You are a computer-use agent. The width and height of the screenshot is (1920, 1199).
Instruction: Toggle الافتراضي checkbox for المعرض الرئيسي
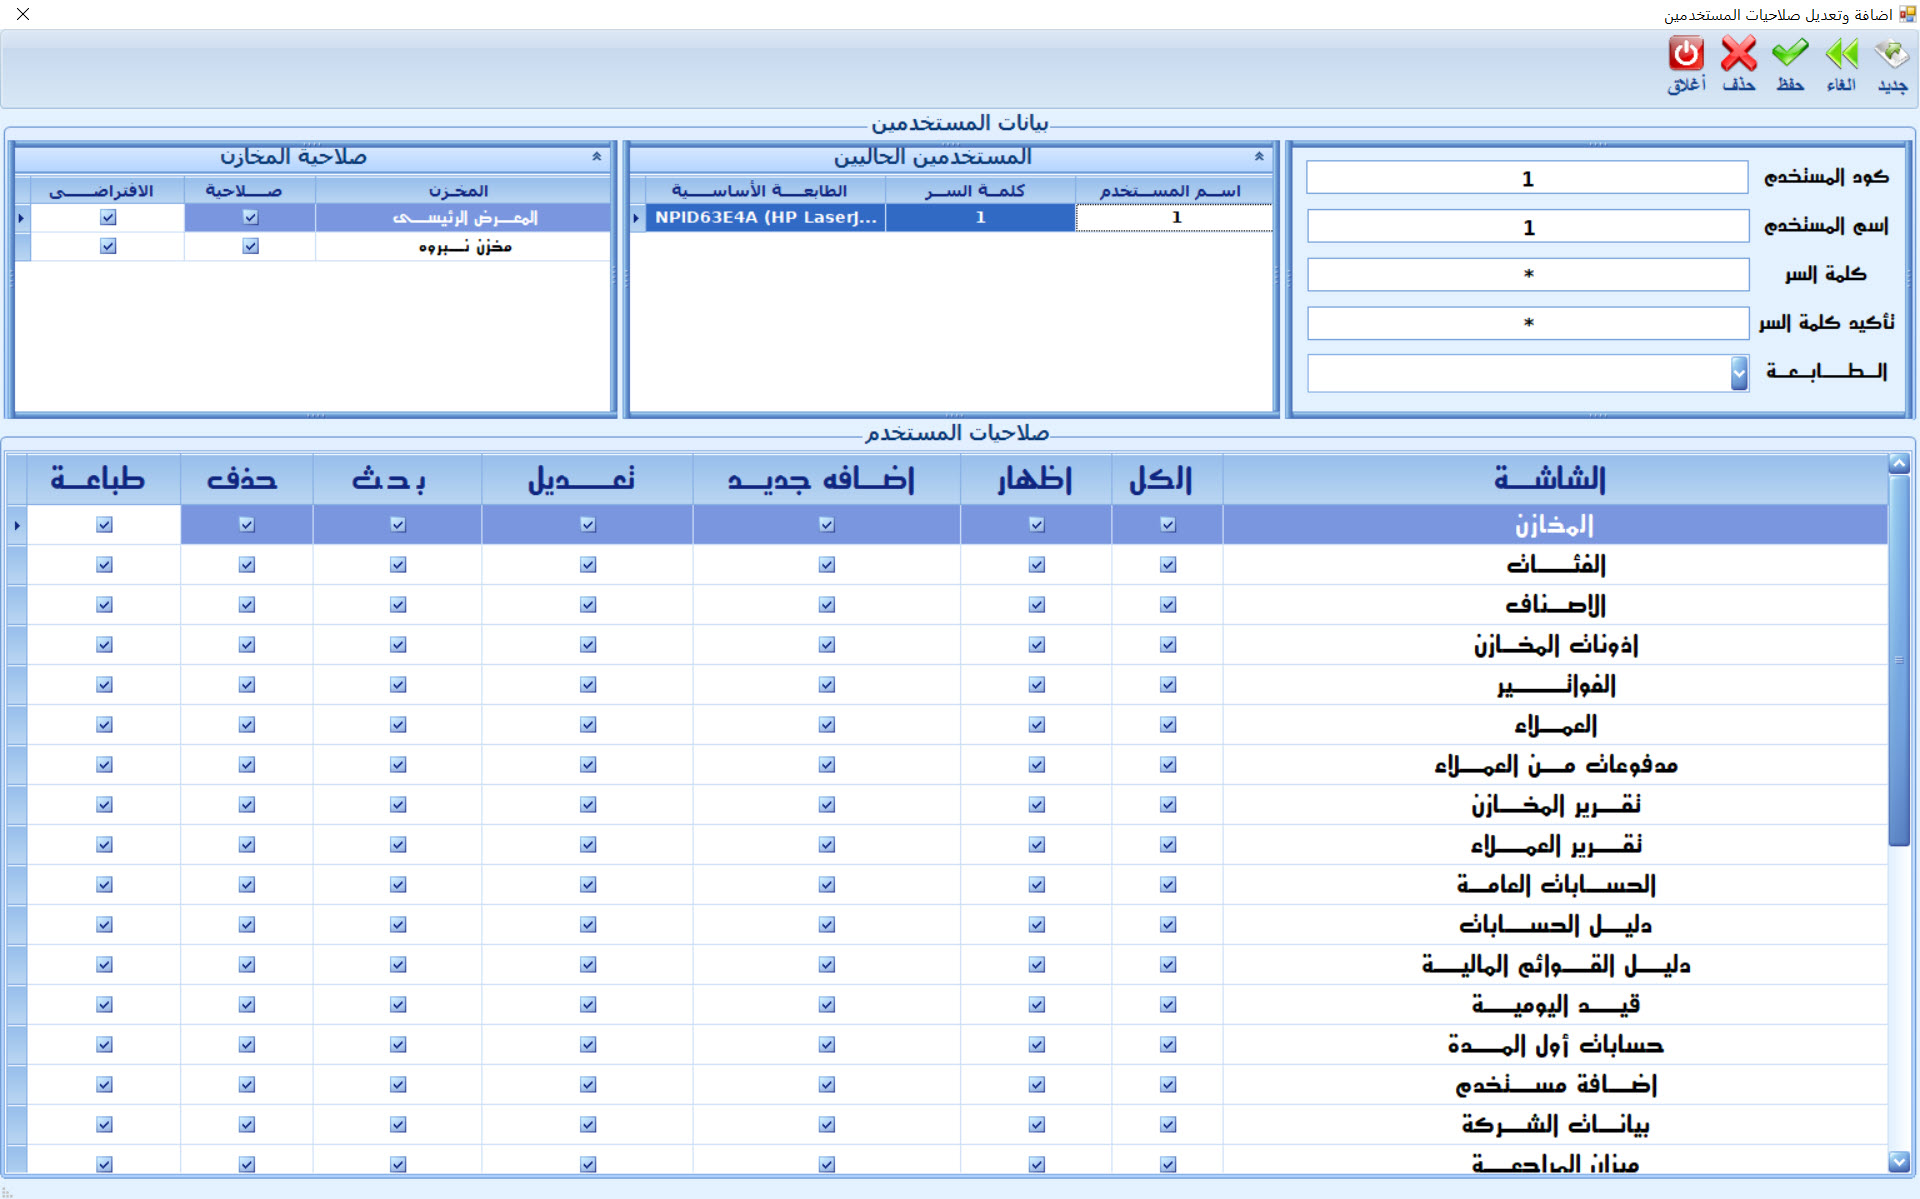108,217
